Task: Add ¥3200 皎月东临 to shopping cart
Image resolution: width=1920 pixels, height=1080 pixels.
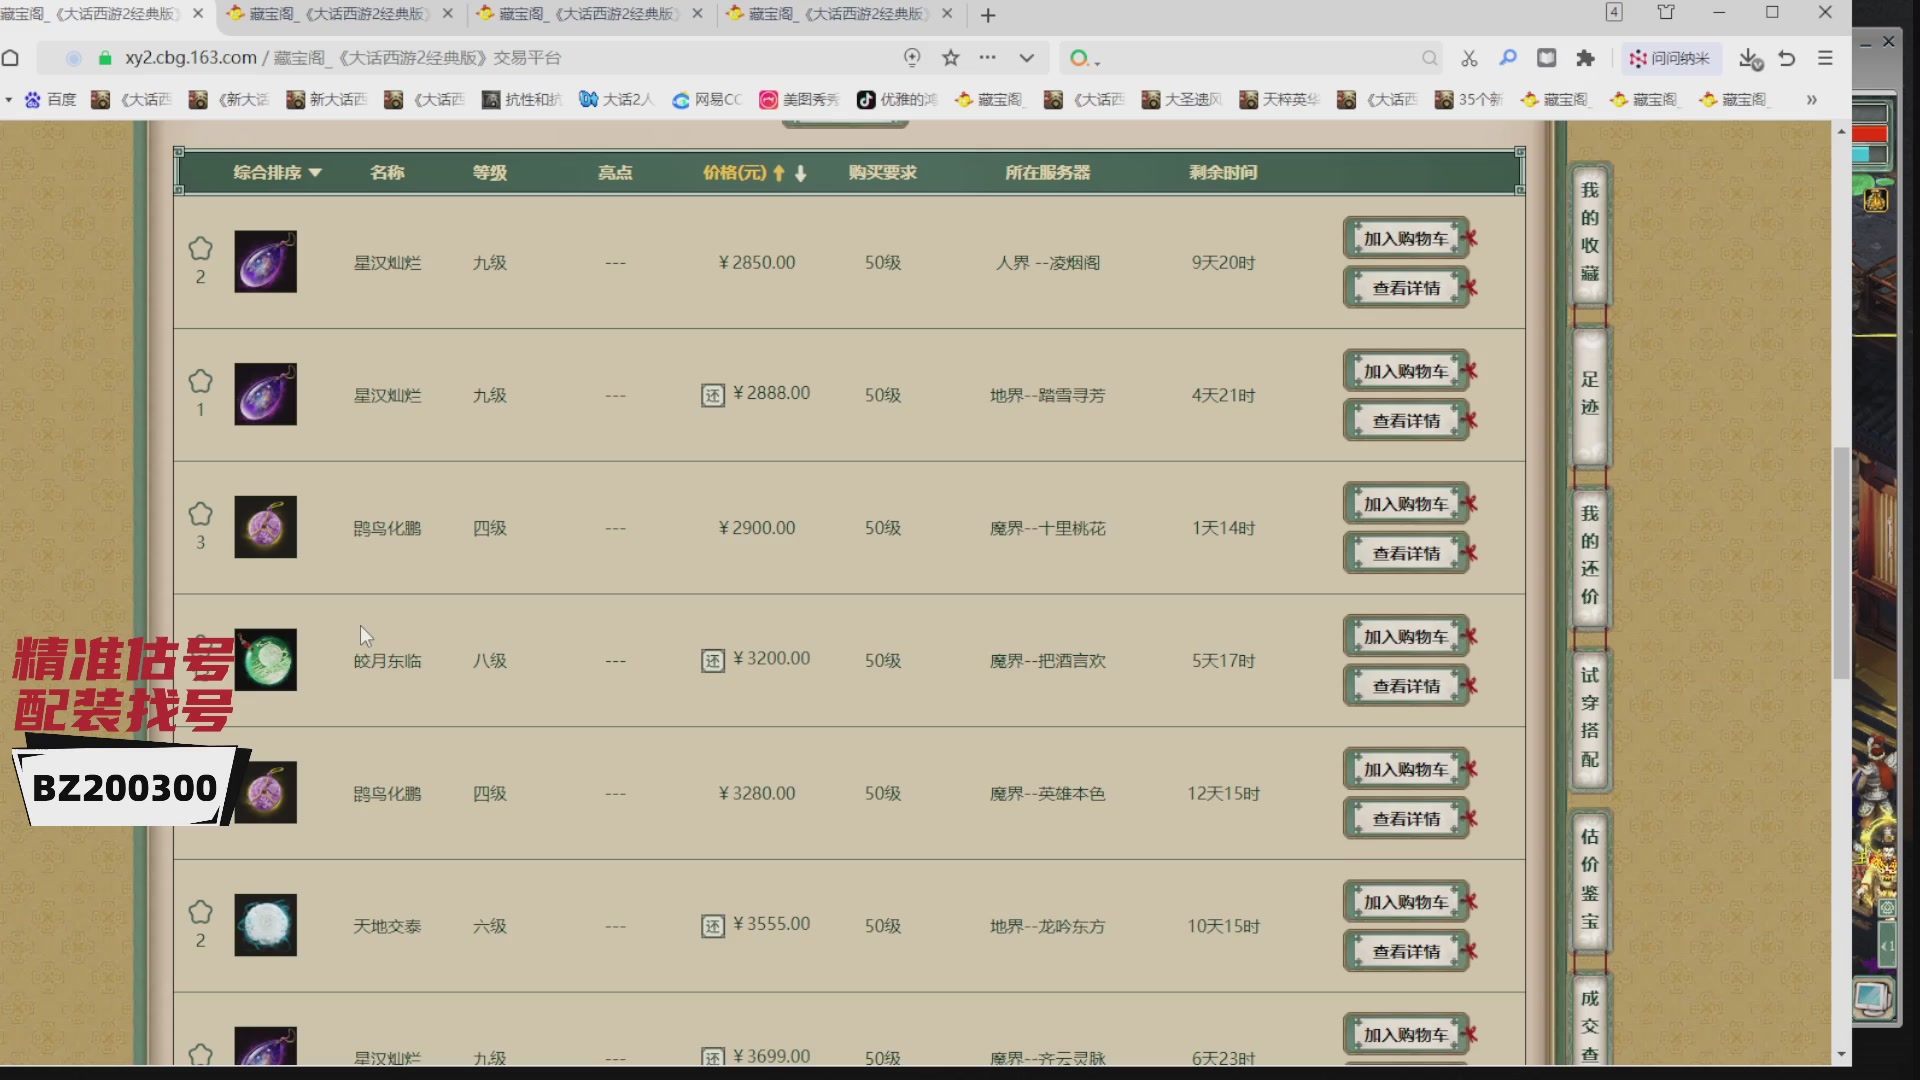Action: pyautogui.click(x=1405, y=637)
